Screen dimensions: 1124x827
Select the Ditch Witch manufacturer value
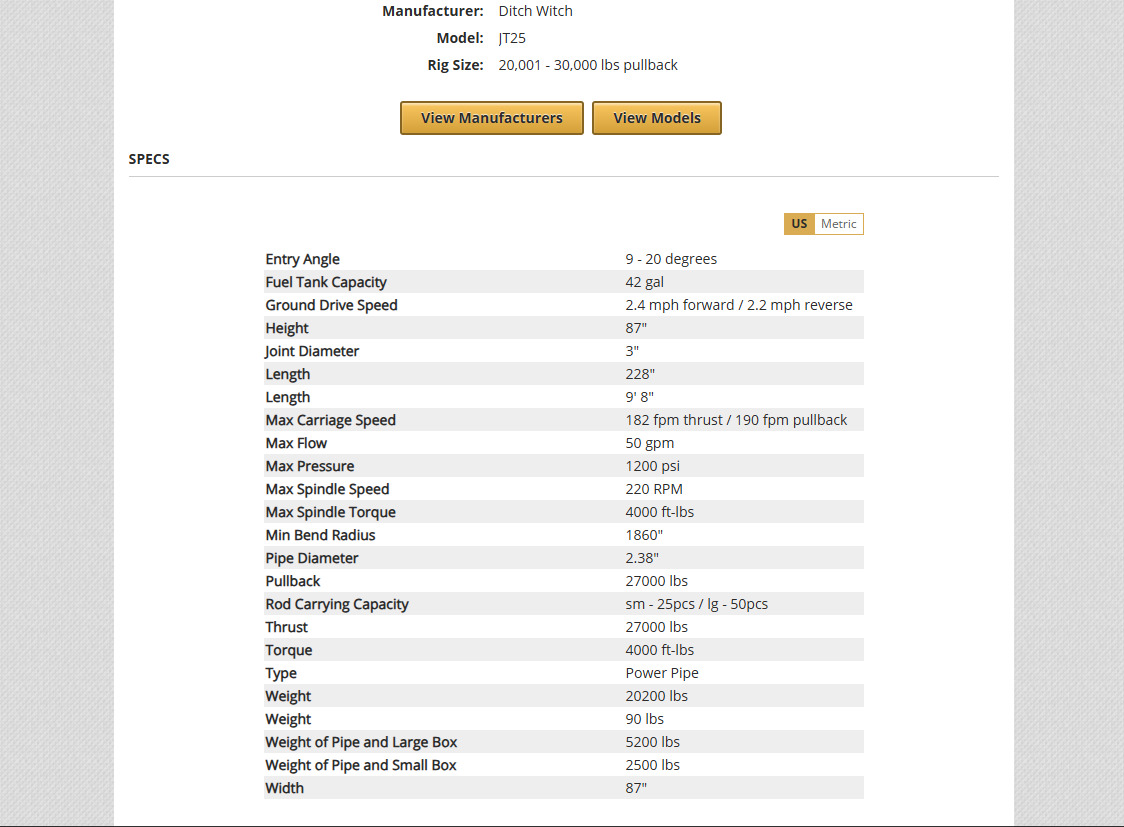pos(535,11)
